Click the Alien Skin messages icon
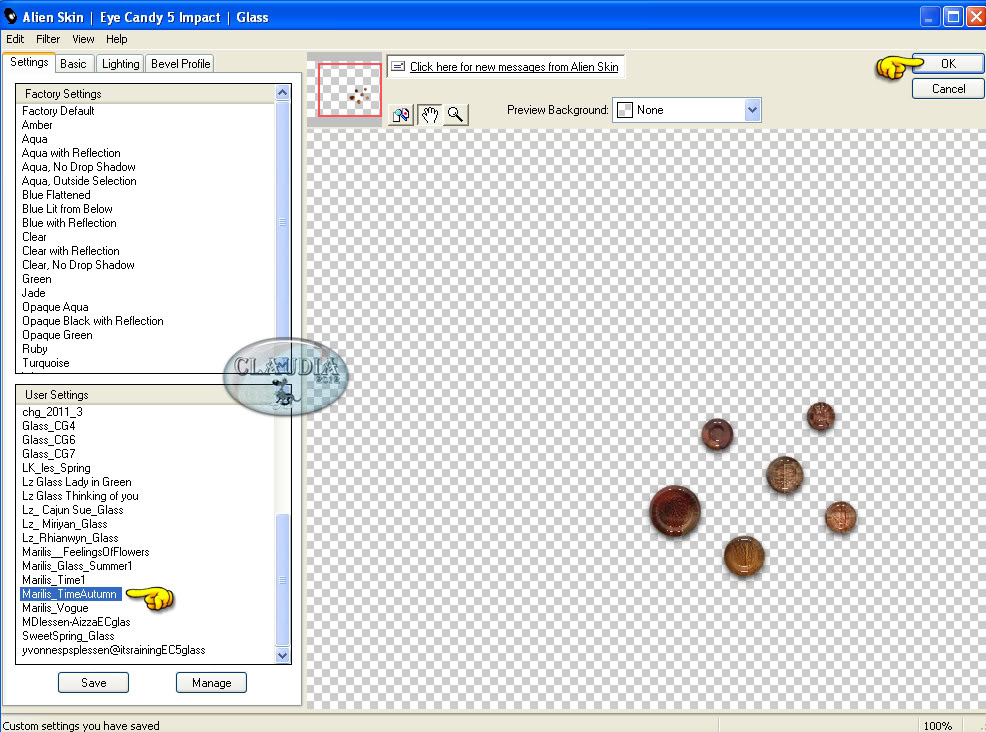The image size is (986, 732). [x=398, y=66]
